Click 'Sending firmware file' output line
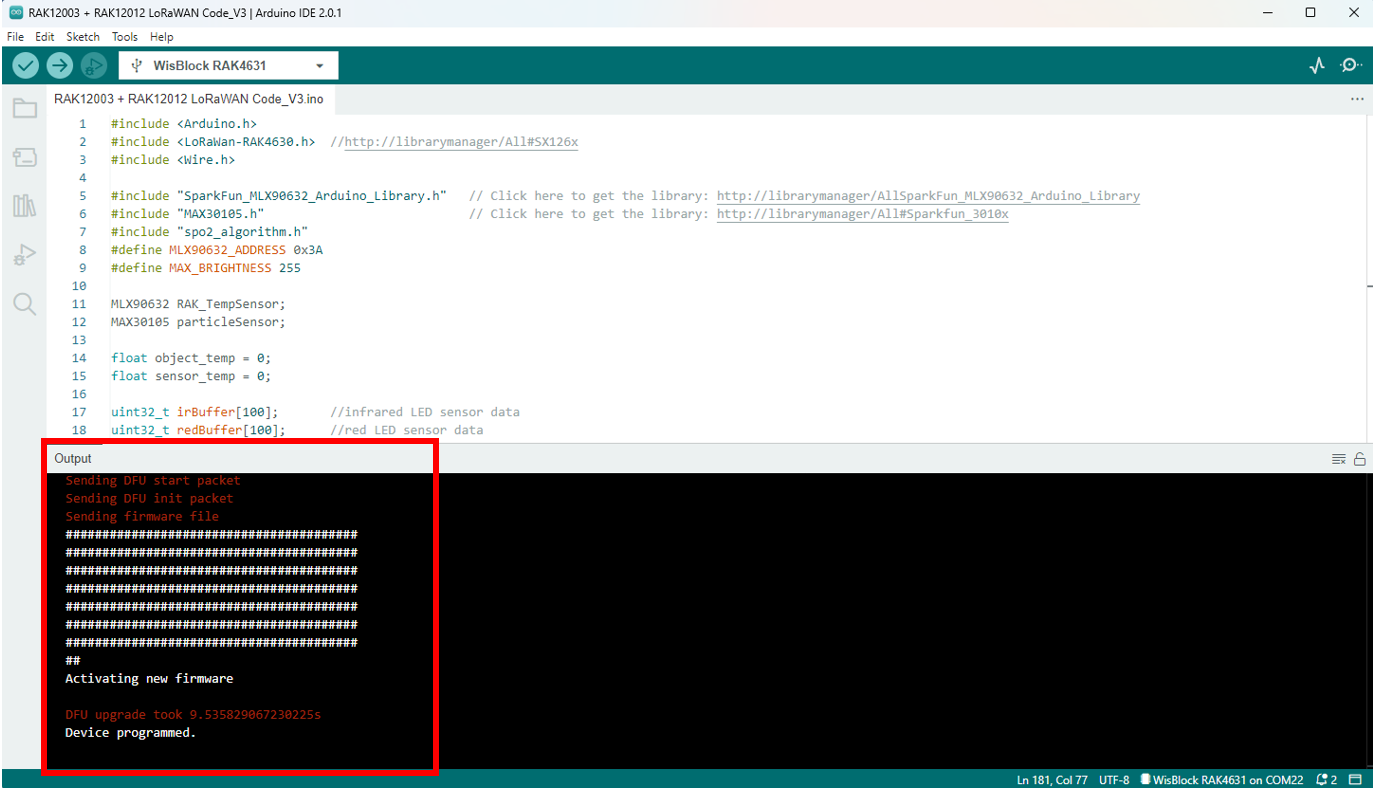This screenshot has width=1373, height=788. pyautogui.click(x=142, y=516)
